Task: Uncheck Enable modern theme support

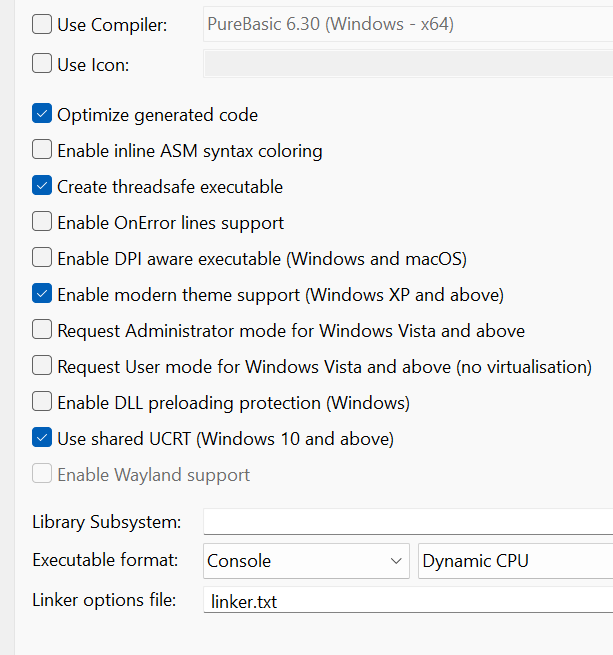Action: point(42,295)
